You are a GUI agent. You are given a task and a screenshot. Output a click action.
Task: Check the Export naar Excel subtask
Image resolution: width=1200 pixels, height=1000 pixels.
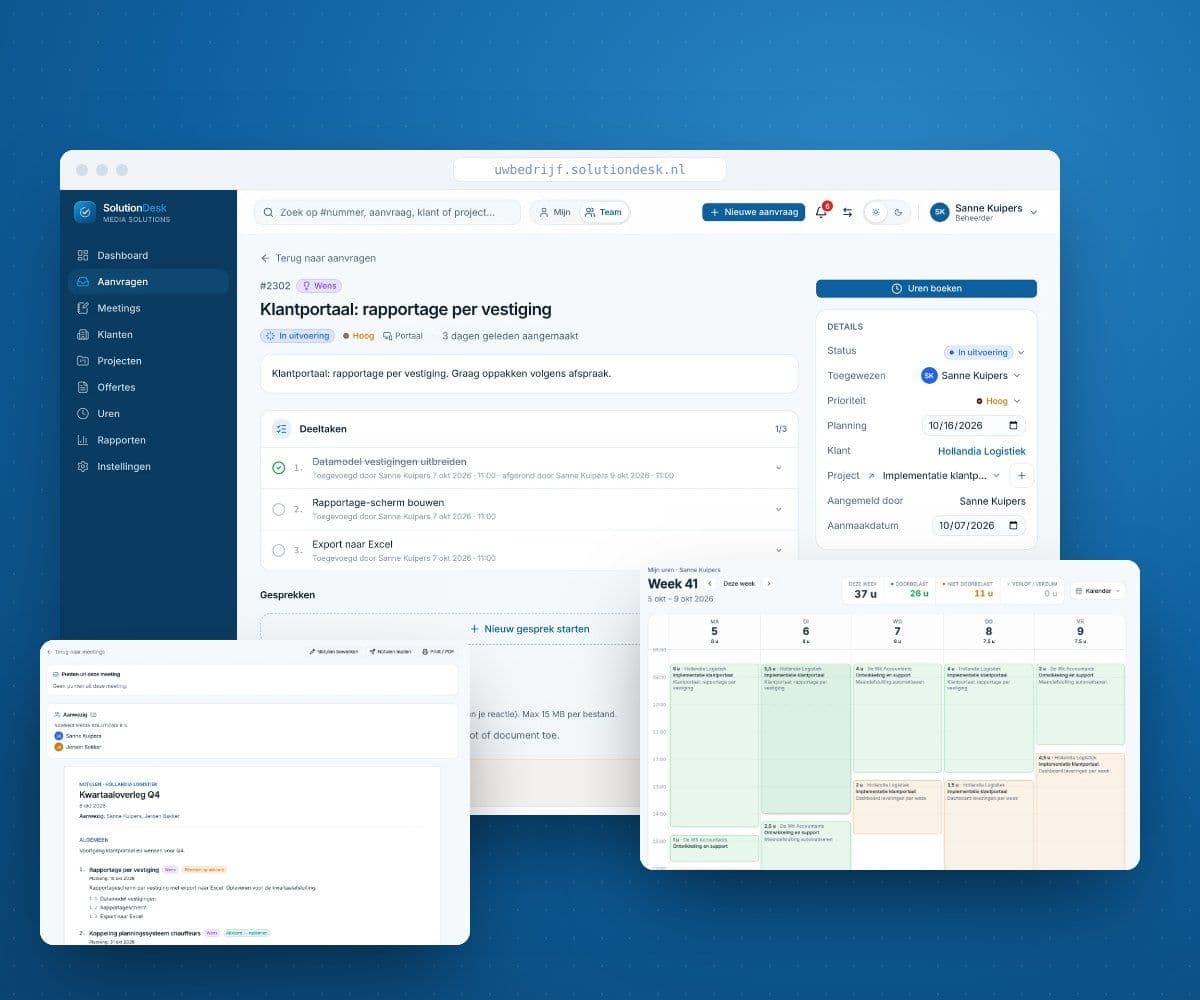(279, 550)
